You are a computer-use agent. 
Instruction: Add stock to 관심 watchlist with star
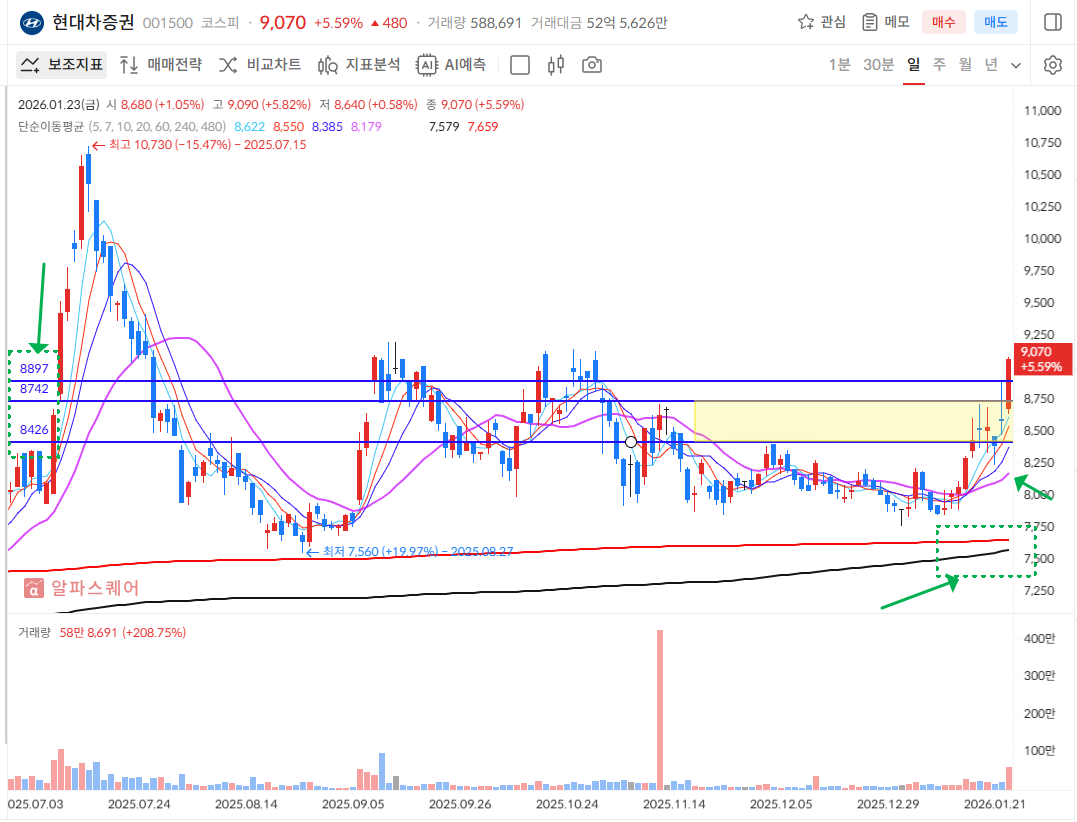(821, 22)
